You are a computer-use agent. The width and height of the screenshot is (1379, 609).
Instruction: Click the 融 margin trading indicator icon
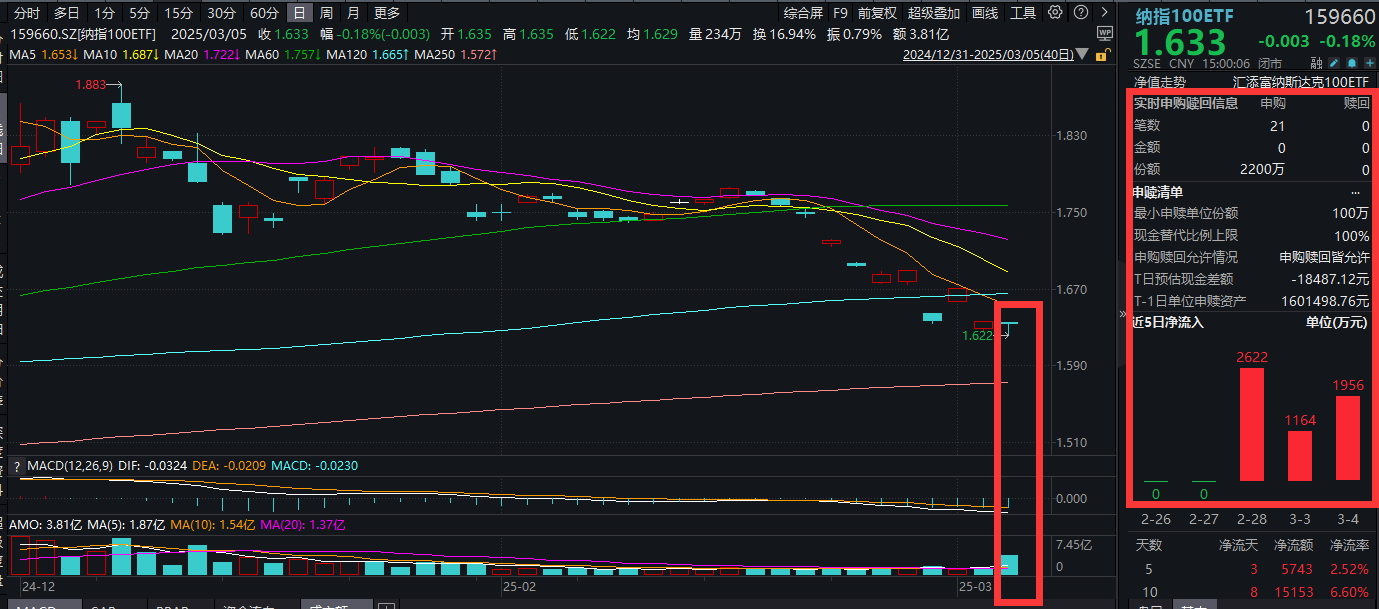1315,62
